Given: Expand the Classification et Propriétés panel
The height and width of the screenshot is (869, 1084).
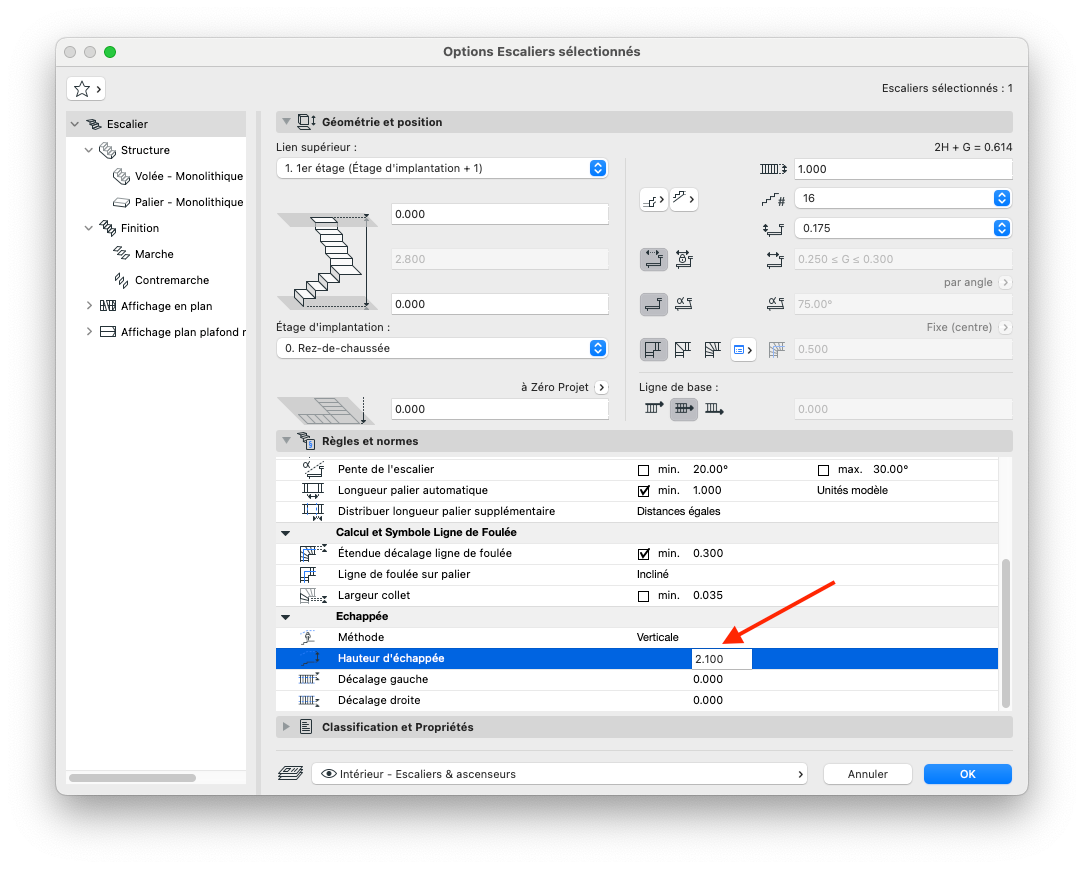Looking at the screenshot, I should [x=286, y=727].
